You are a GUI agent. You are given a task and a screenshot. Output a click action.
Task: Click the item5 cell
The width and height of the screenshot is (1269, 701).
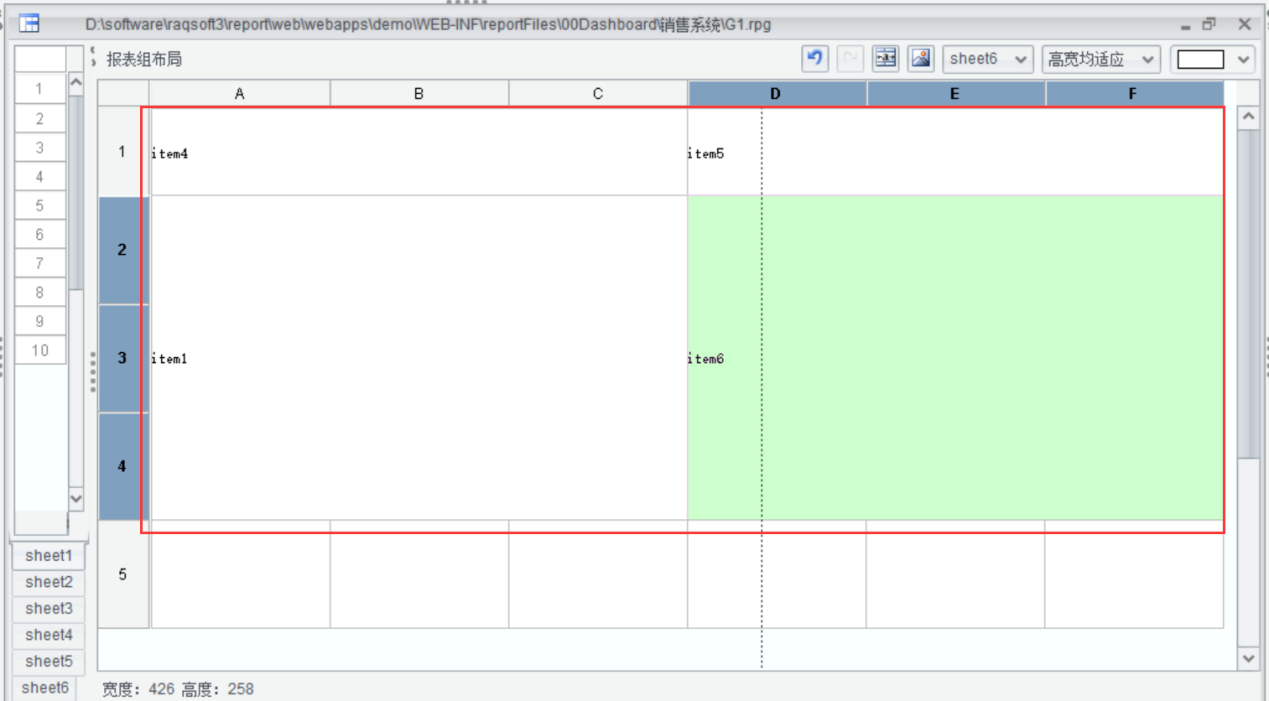(956, 152)
